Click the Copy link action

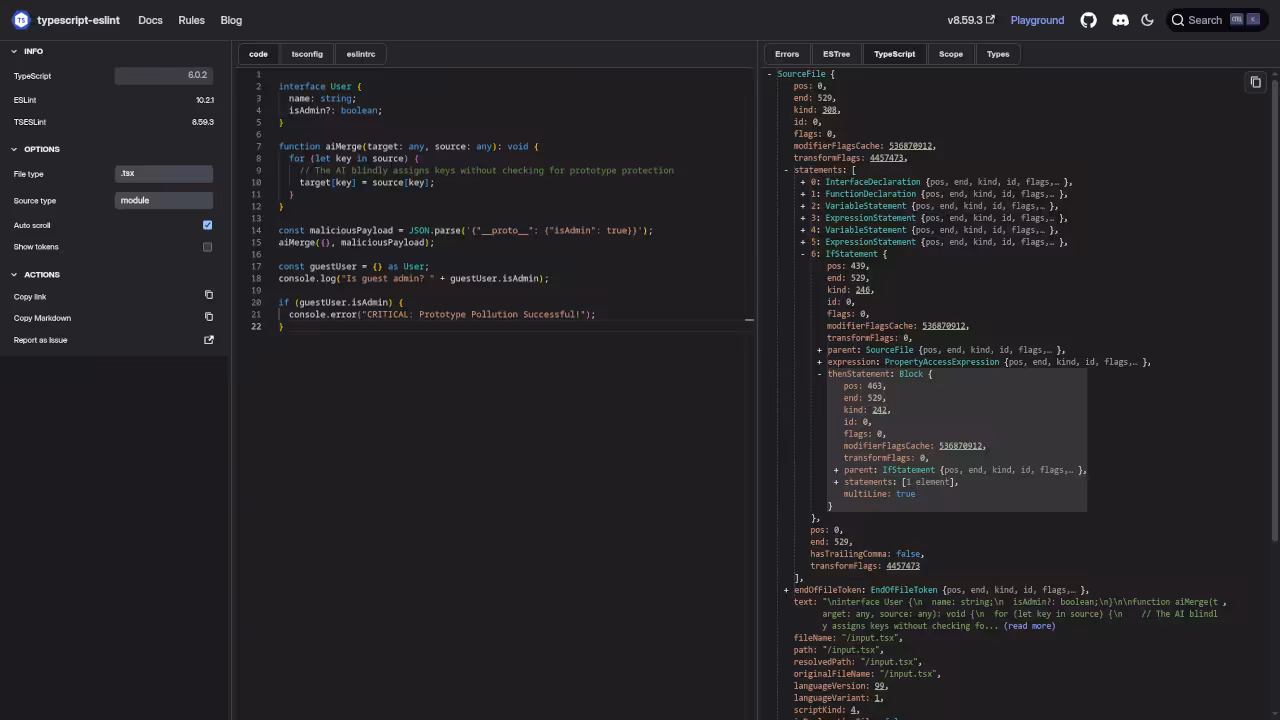pyautogui.click(x=113, y=296)
